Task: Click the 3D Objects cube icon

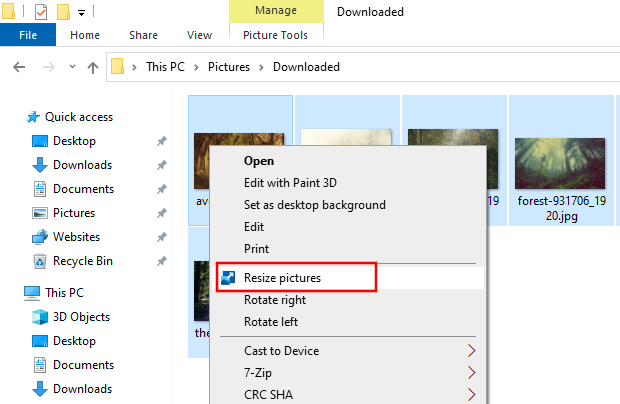Action: pyautogui.click(x=40, y=317)
